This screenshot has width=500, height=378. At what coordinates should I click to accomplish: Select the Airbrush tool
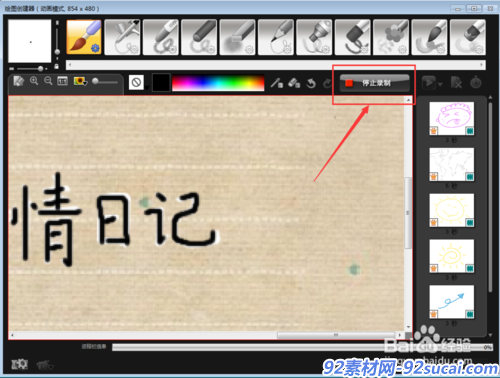(x=122, y=37)
